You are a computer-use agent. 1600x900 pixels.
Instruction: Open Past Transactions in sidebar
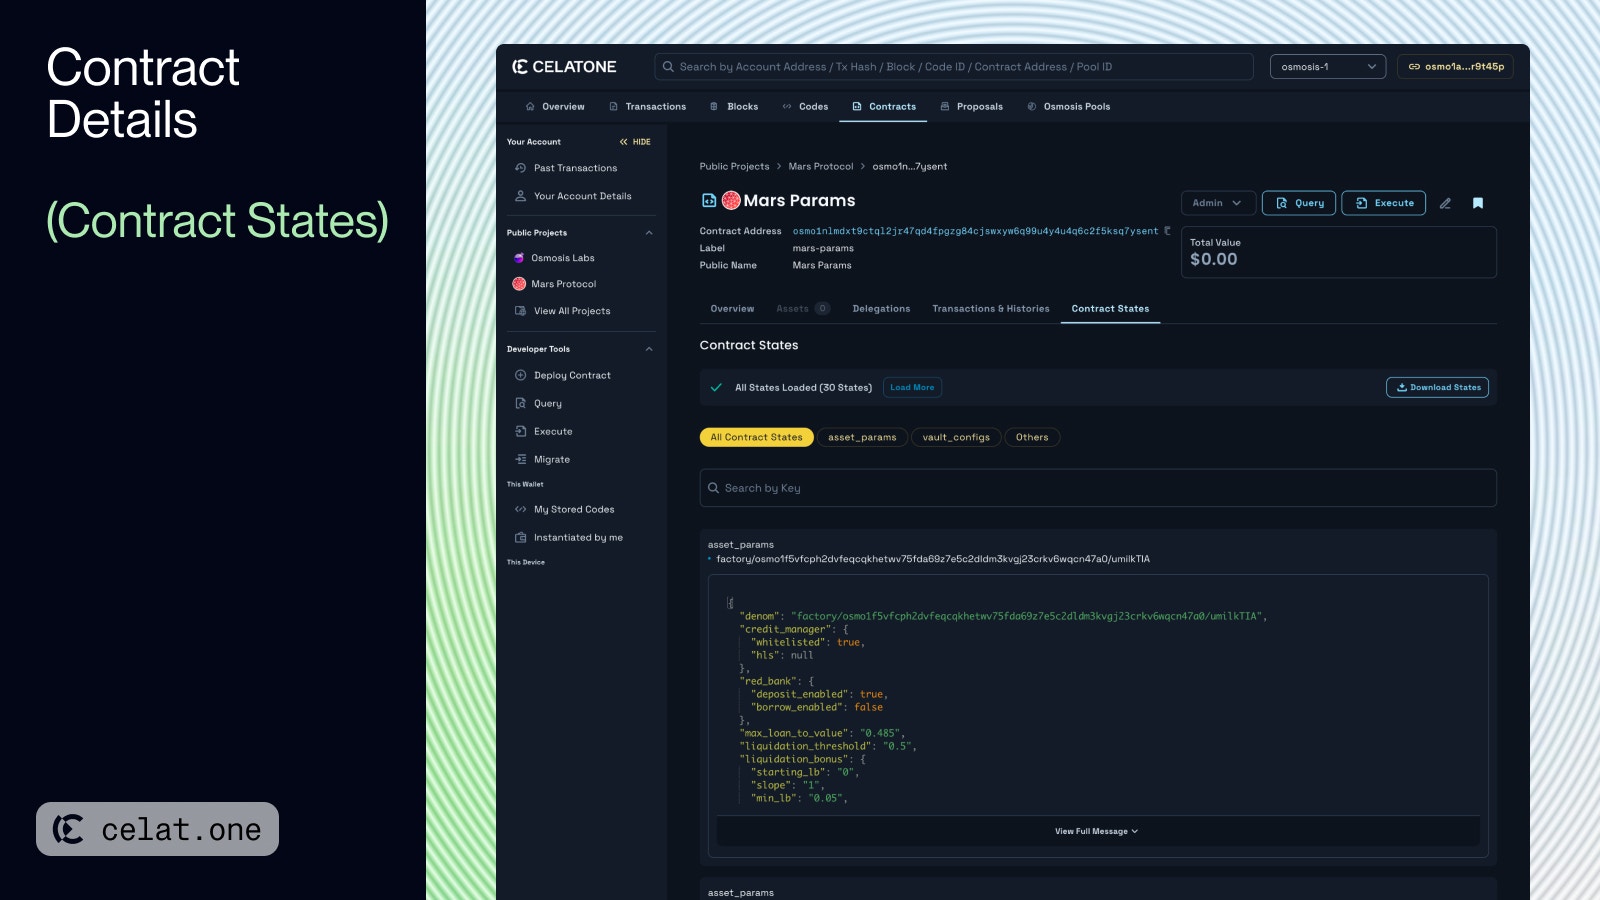(x=575, y=168)
